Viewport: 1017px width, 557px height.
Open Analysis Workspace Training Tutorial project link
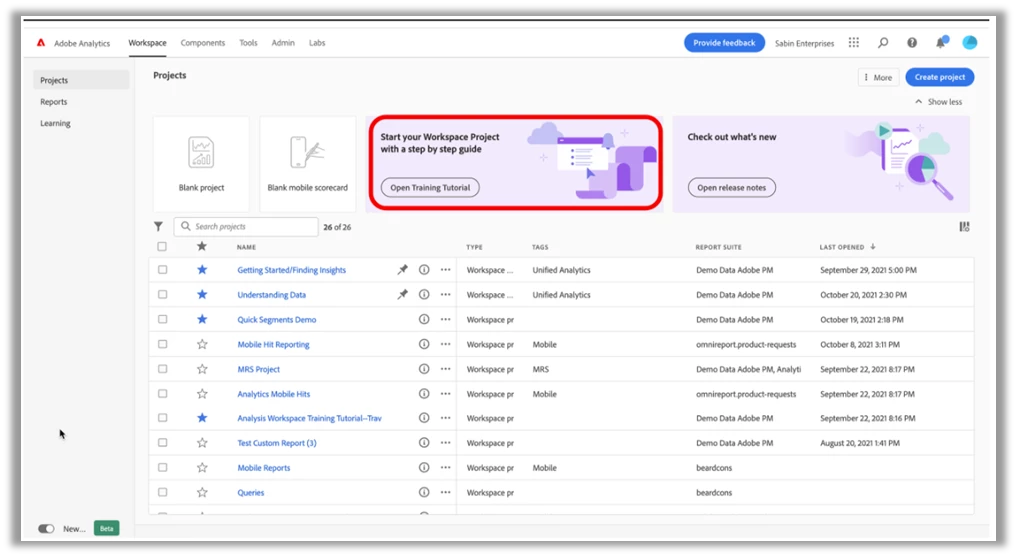click(x=309, y=418)
